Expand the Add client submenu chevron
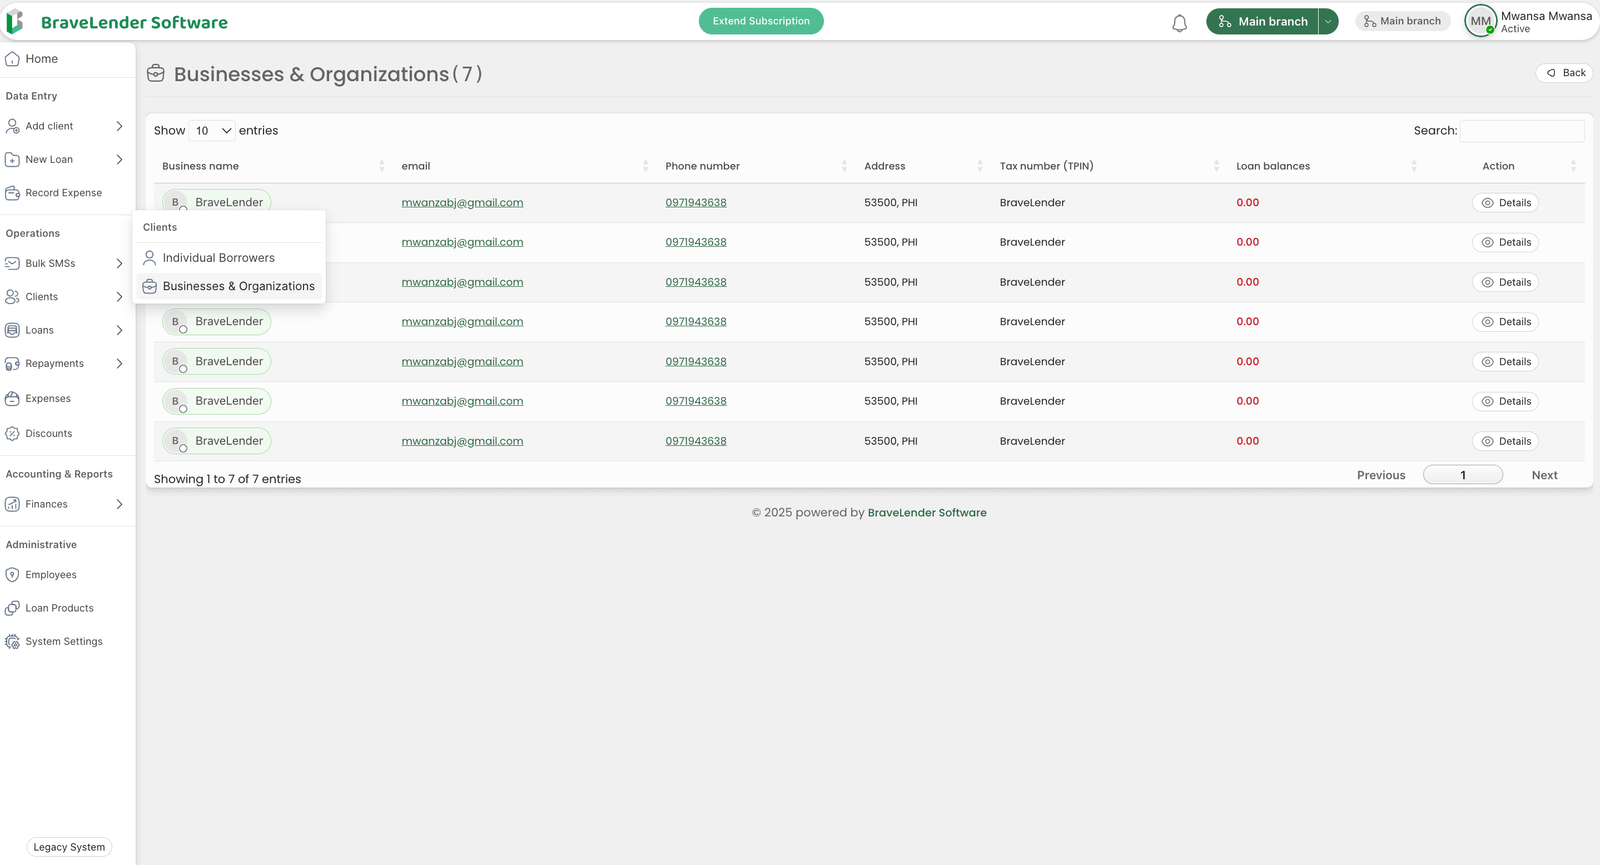This screenshot has height=865, width=1600. point(119,126)
